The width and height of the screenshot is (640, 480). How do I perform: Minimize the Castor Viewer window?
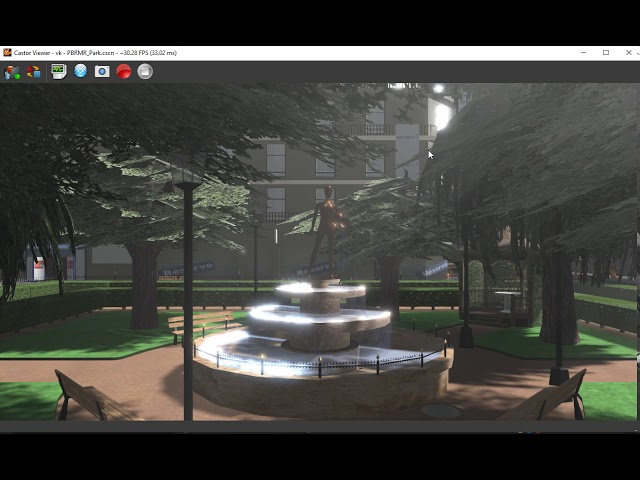(x=584, y=53)
